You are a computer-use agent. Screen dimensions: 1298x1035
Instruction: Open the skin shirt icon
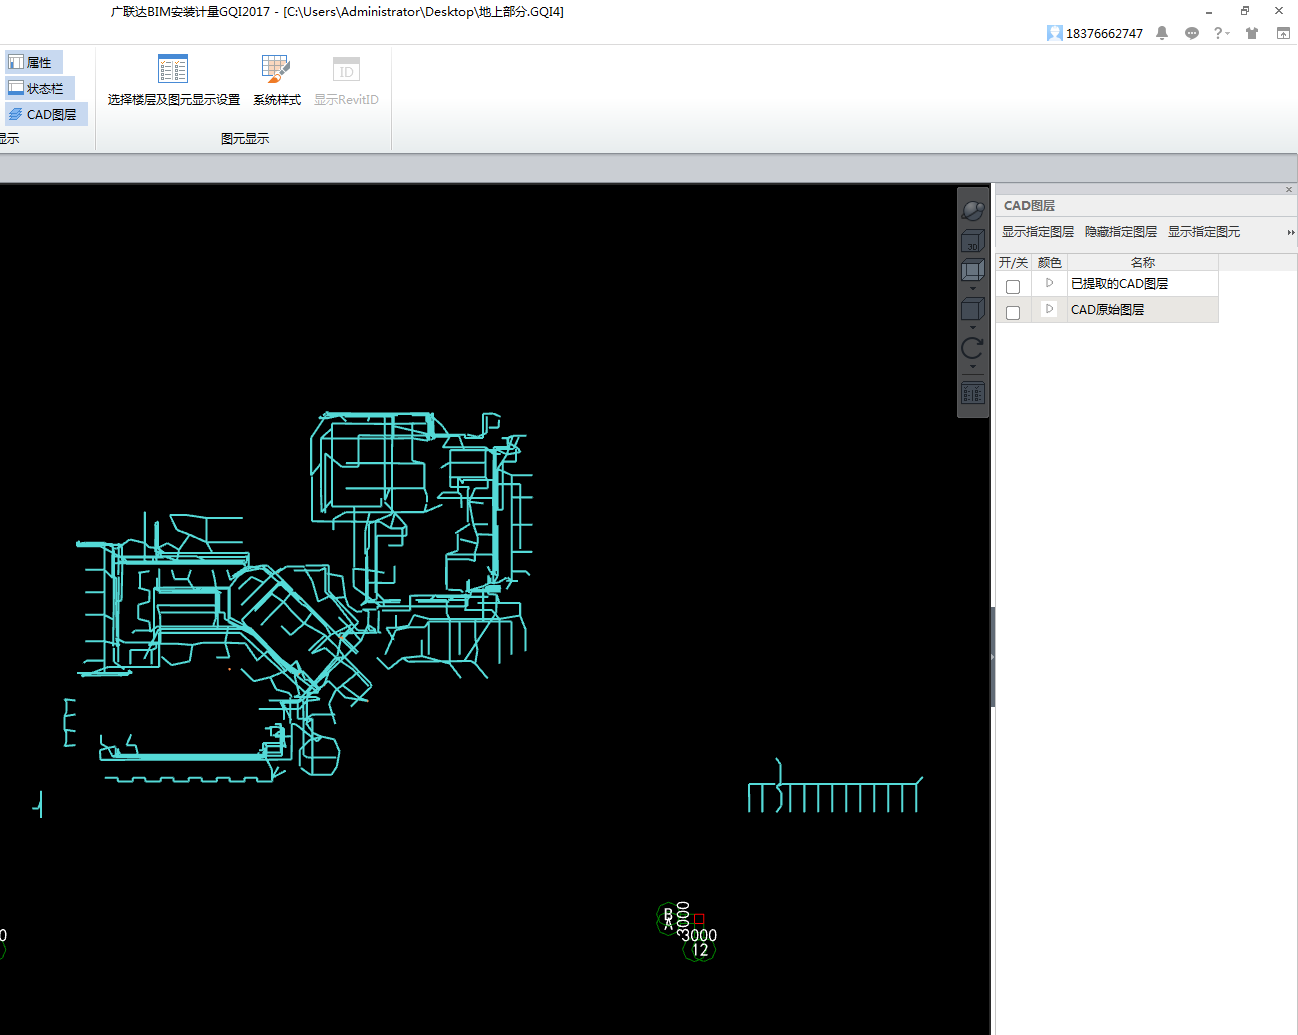pos(1252,33)
